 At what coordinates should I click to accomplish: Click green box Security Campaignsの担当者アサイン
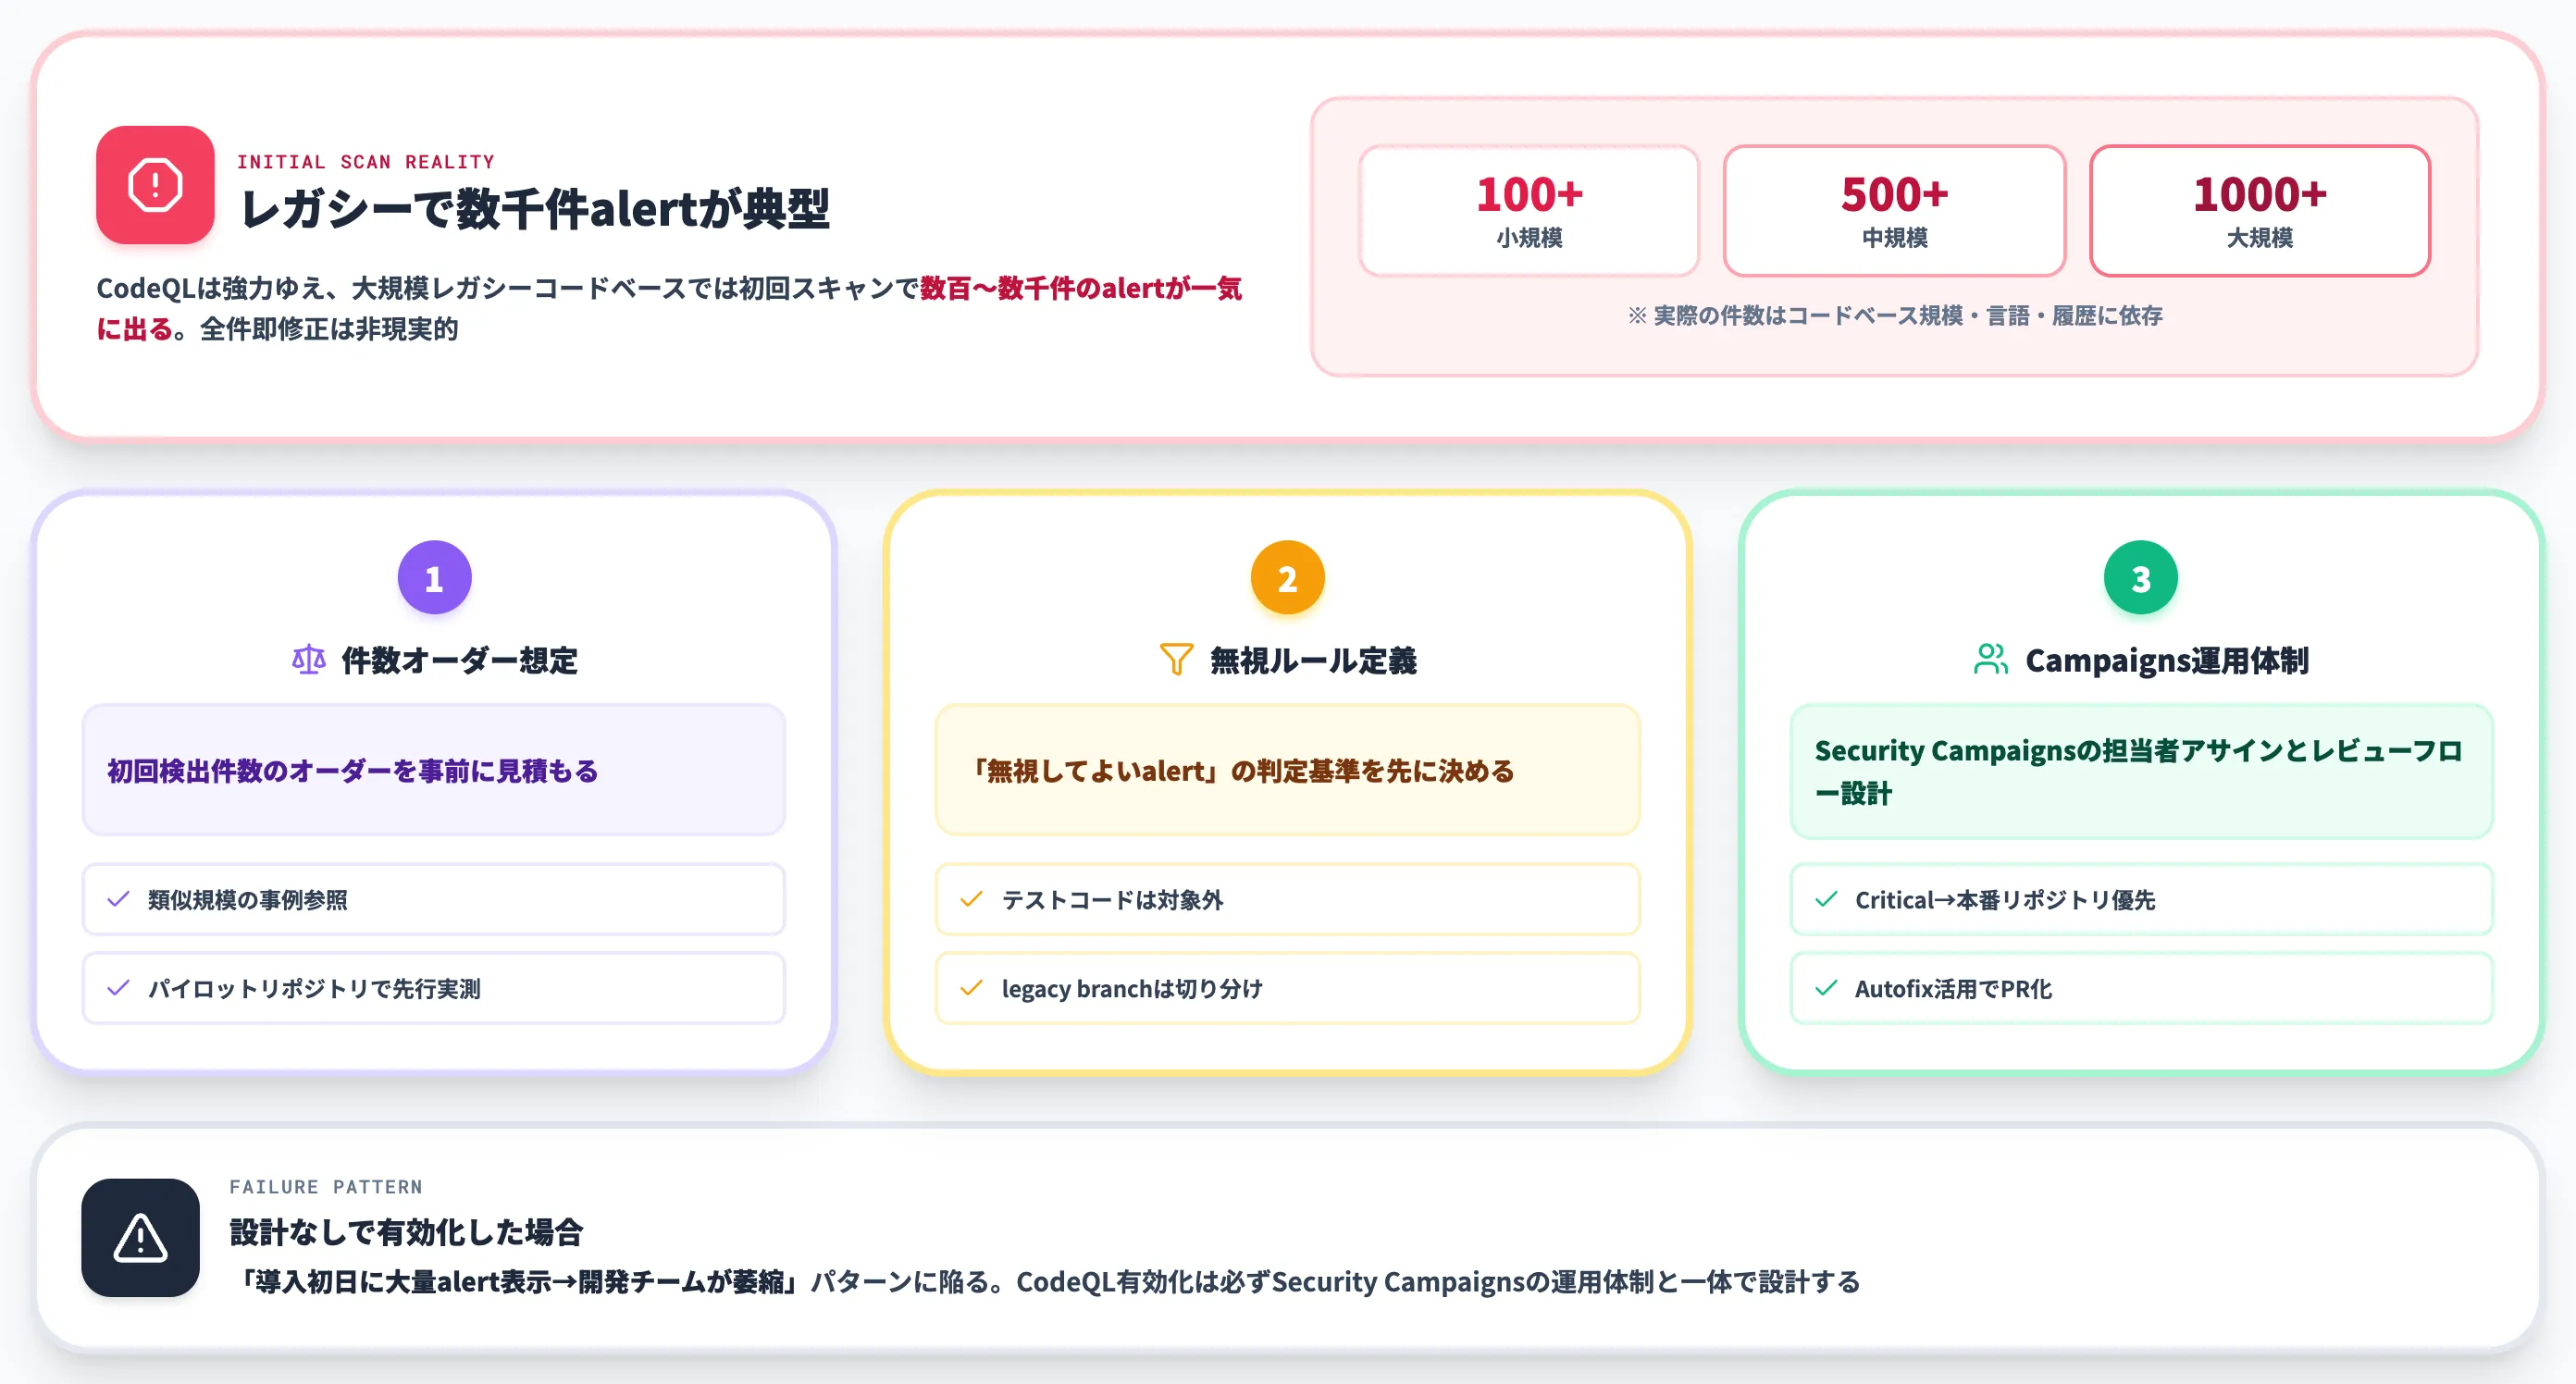(2141, 771)
